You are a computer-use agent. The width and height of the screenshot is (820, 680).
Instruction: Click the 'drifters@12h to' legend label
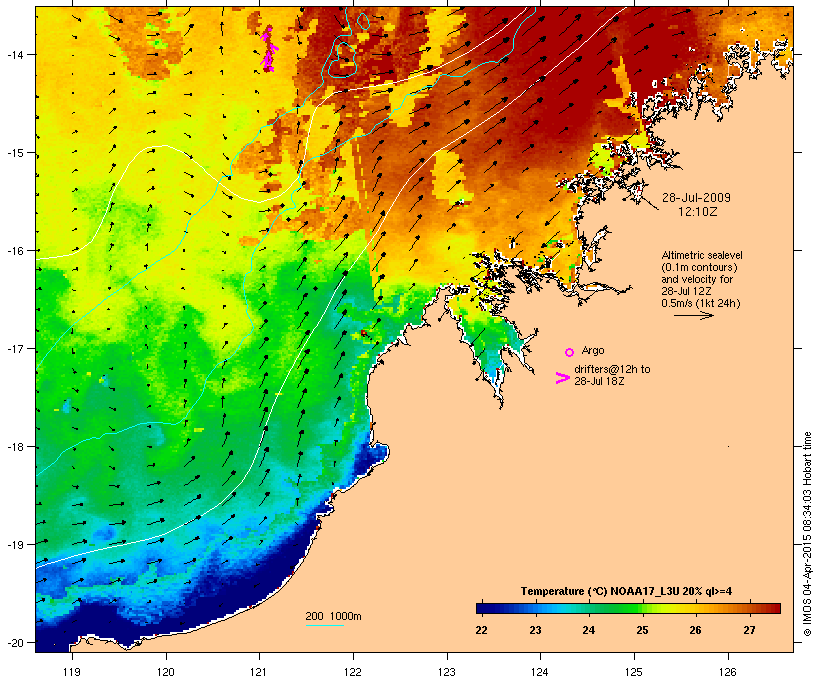tap(612, 369)
